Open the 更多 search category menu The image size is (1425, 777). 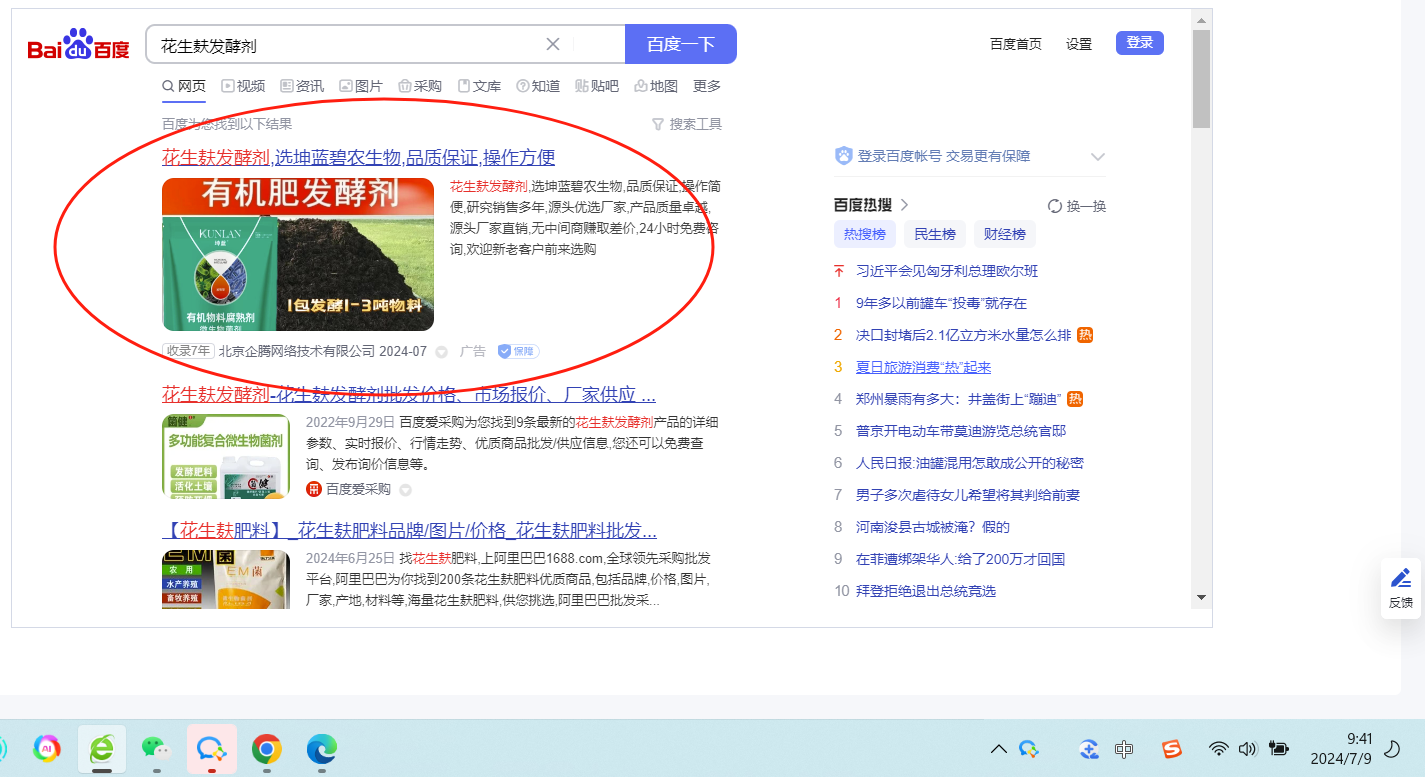(707, 86)
